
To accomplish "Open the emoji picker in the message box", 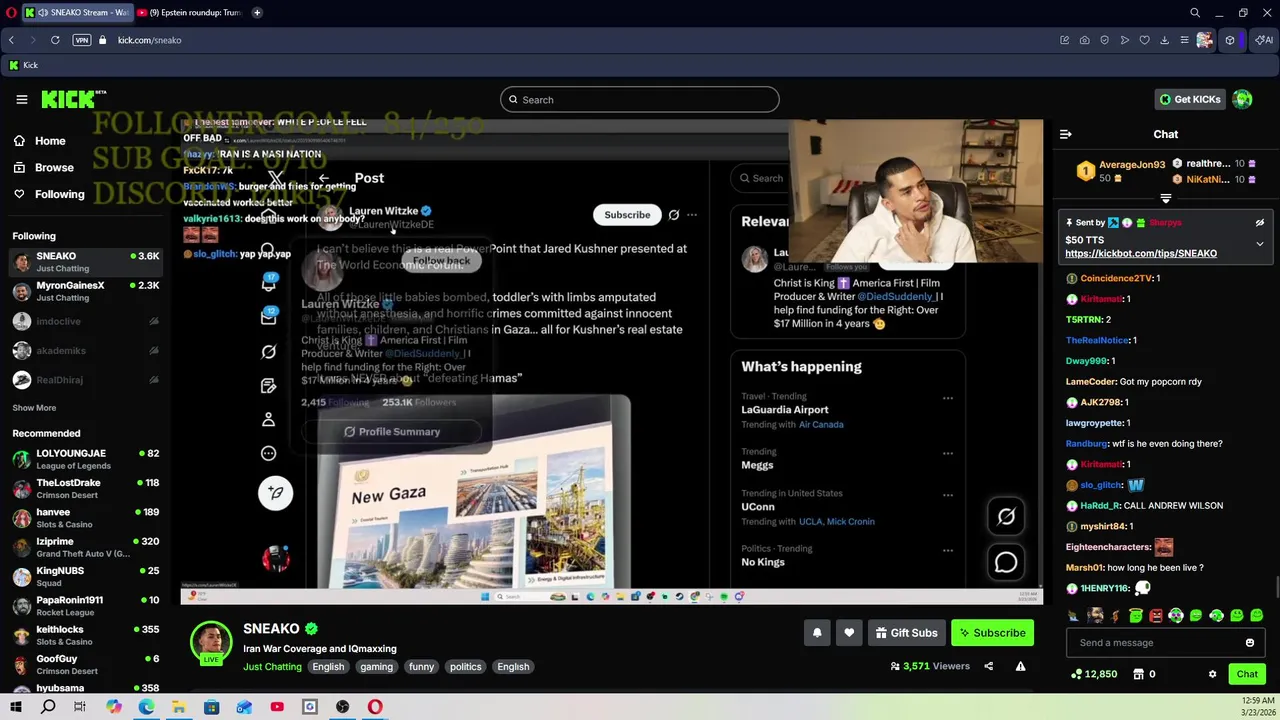I will [1249, 643].
